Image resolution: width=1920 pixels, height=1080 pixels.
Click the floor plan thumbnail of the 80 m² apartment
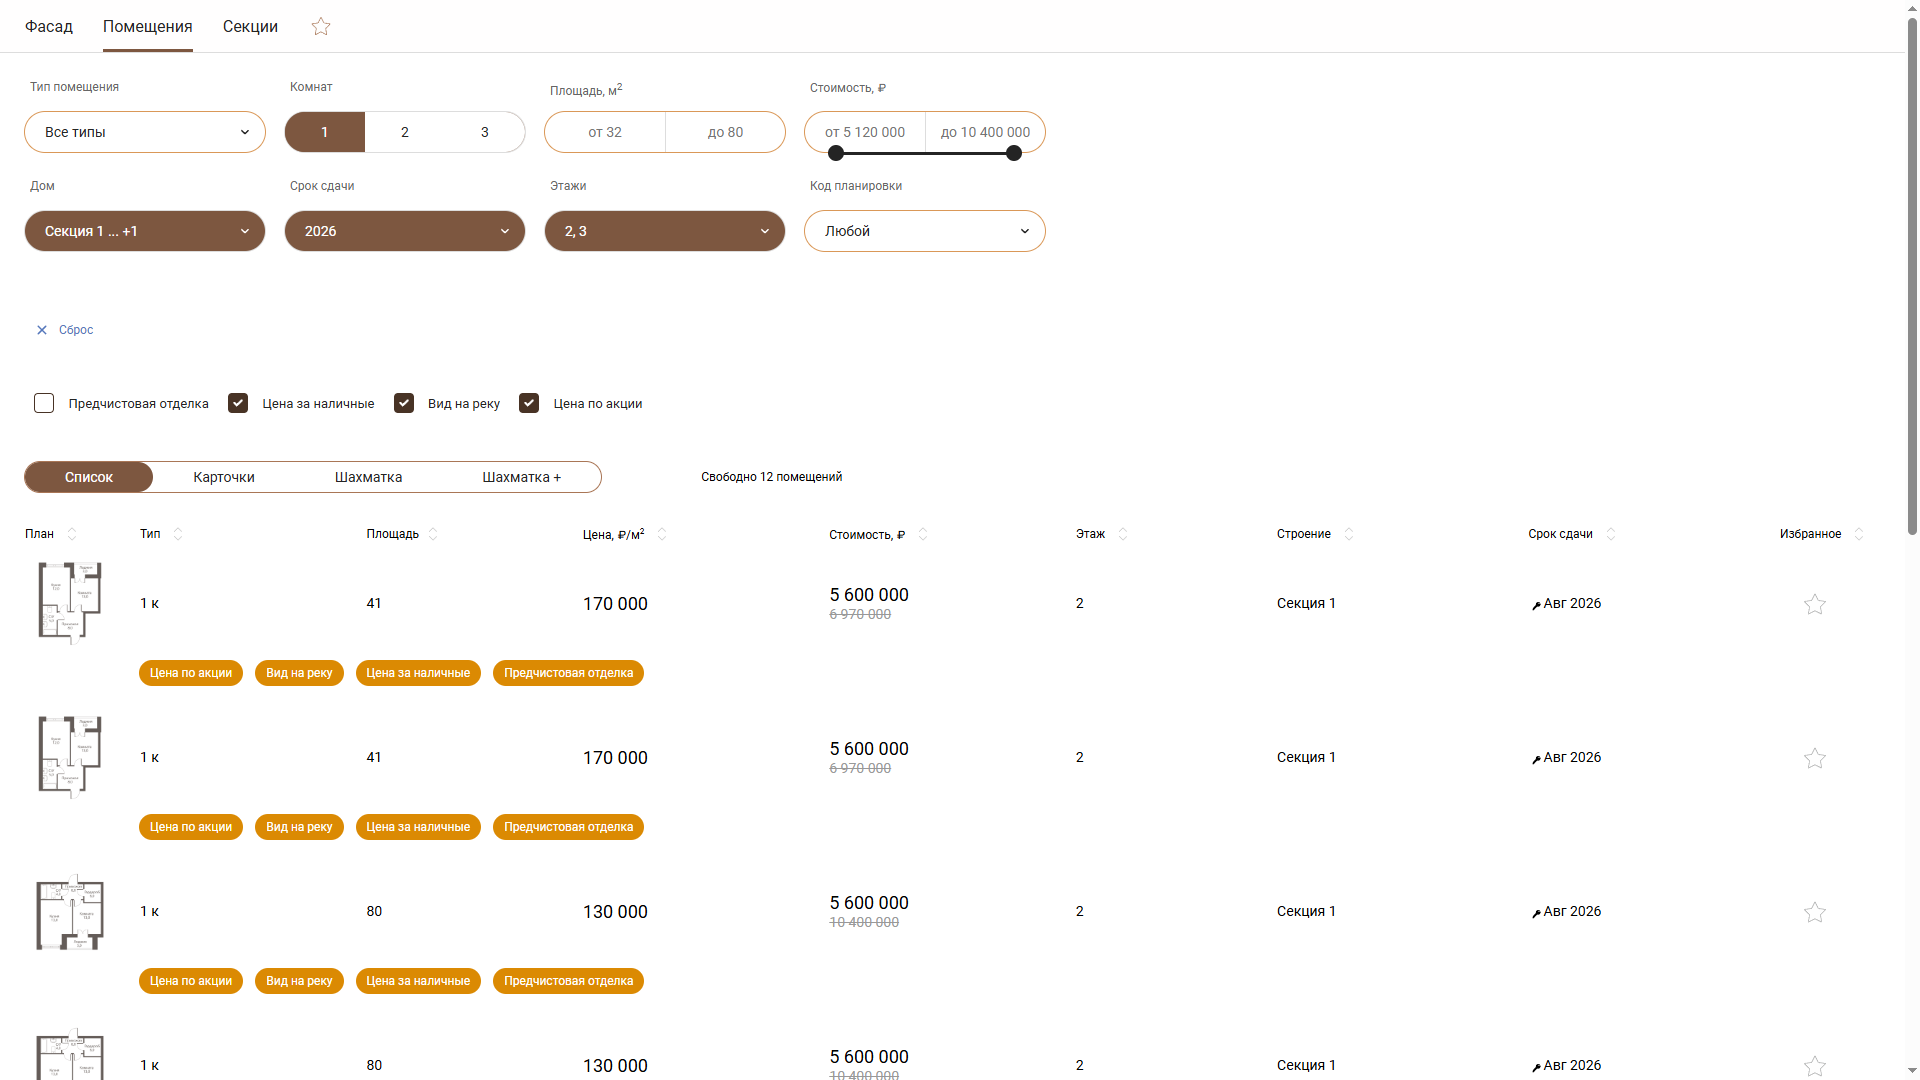coord(69,911)
